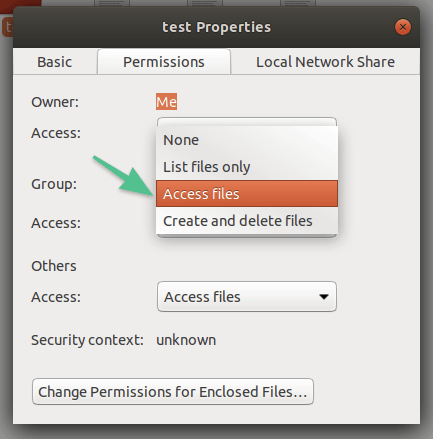The image size is (433, 439).
Task: Choose None from the access list
Action: point(247,140)
